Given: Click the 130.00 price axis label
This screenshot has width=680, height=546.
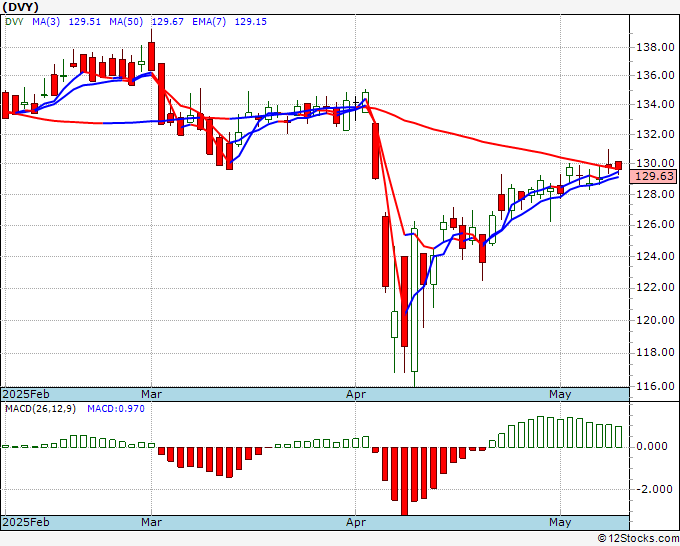Looking at the screenshot, I should pyautogui.click(x=655, y=163).
